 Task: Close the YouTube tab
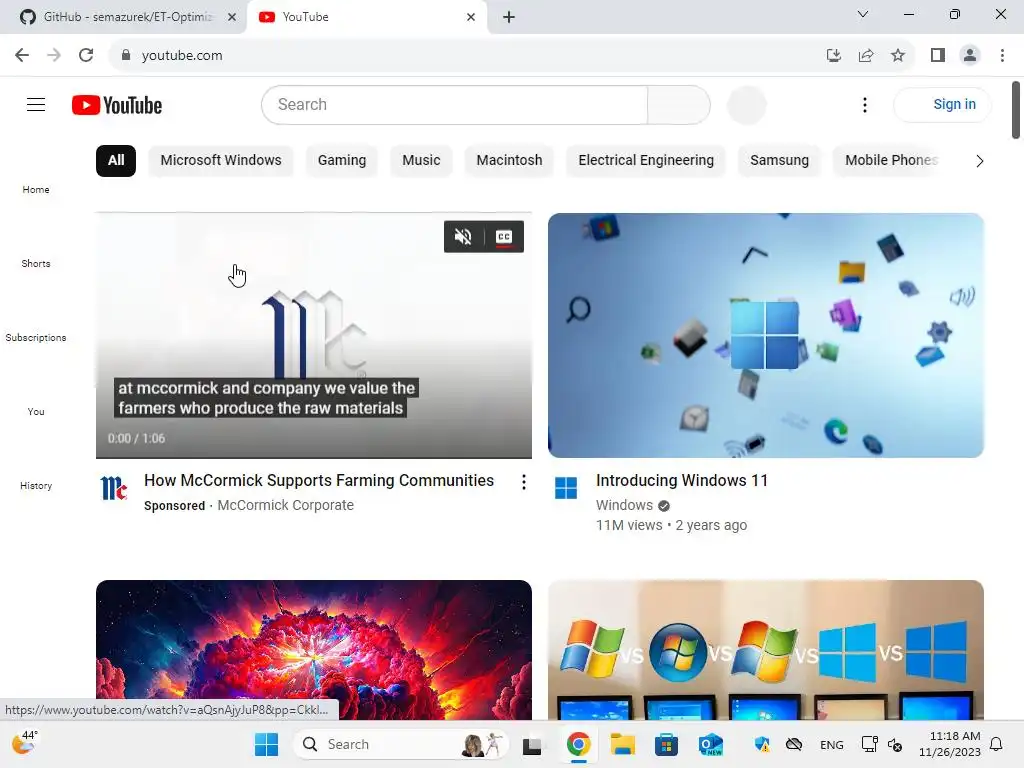pos(471,18)
